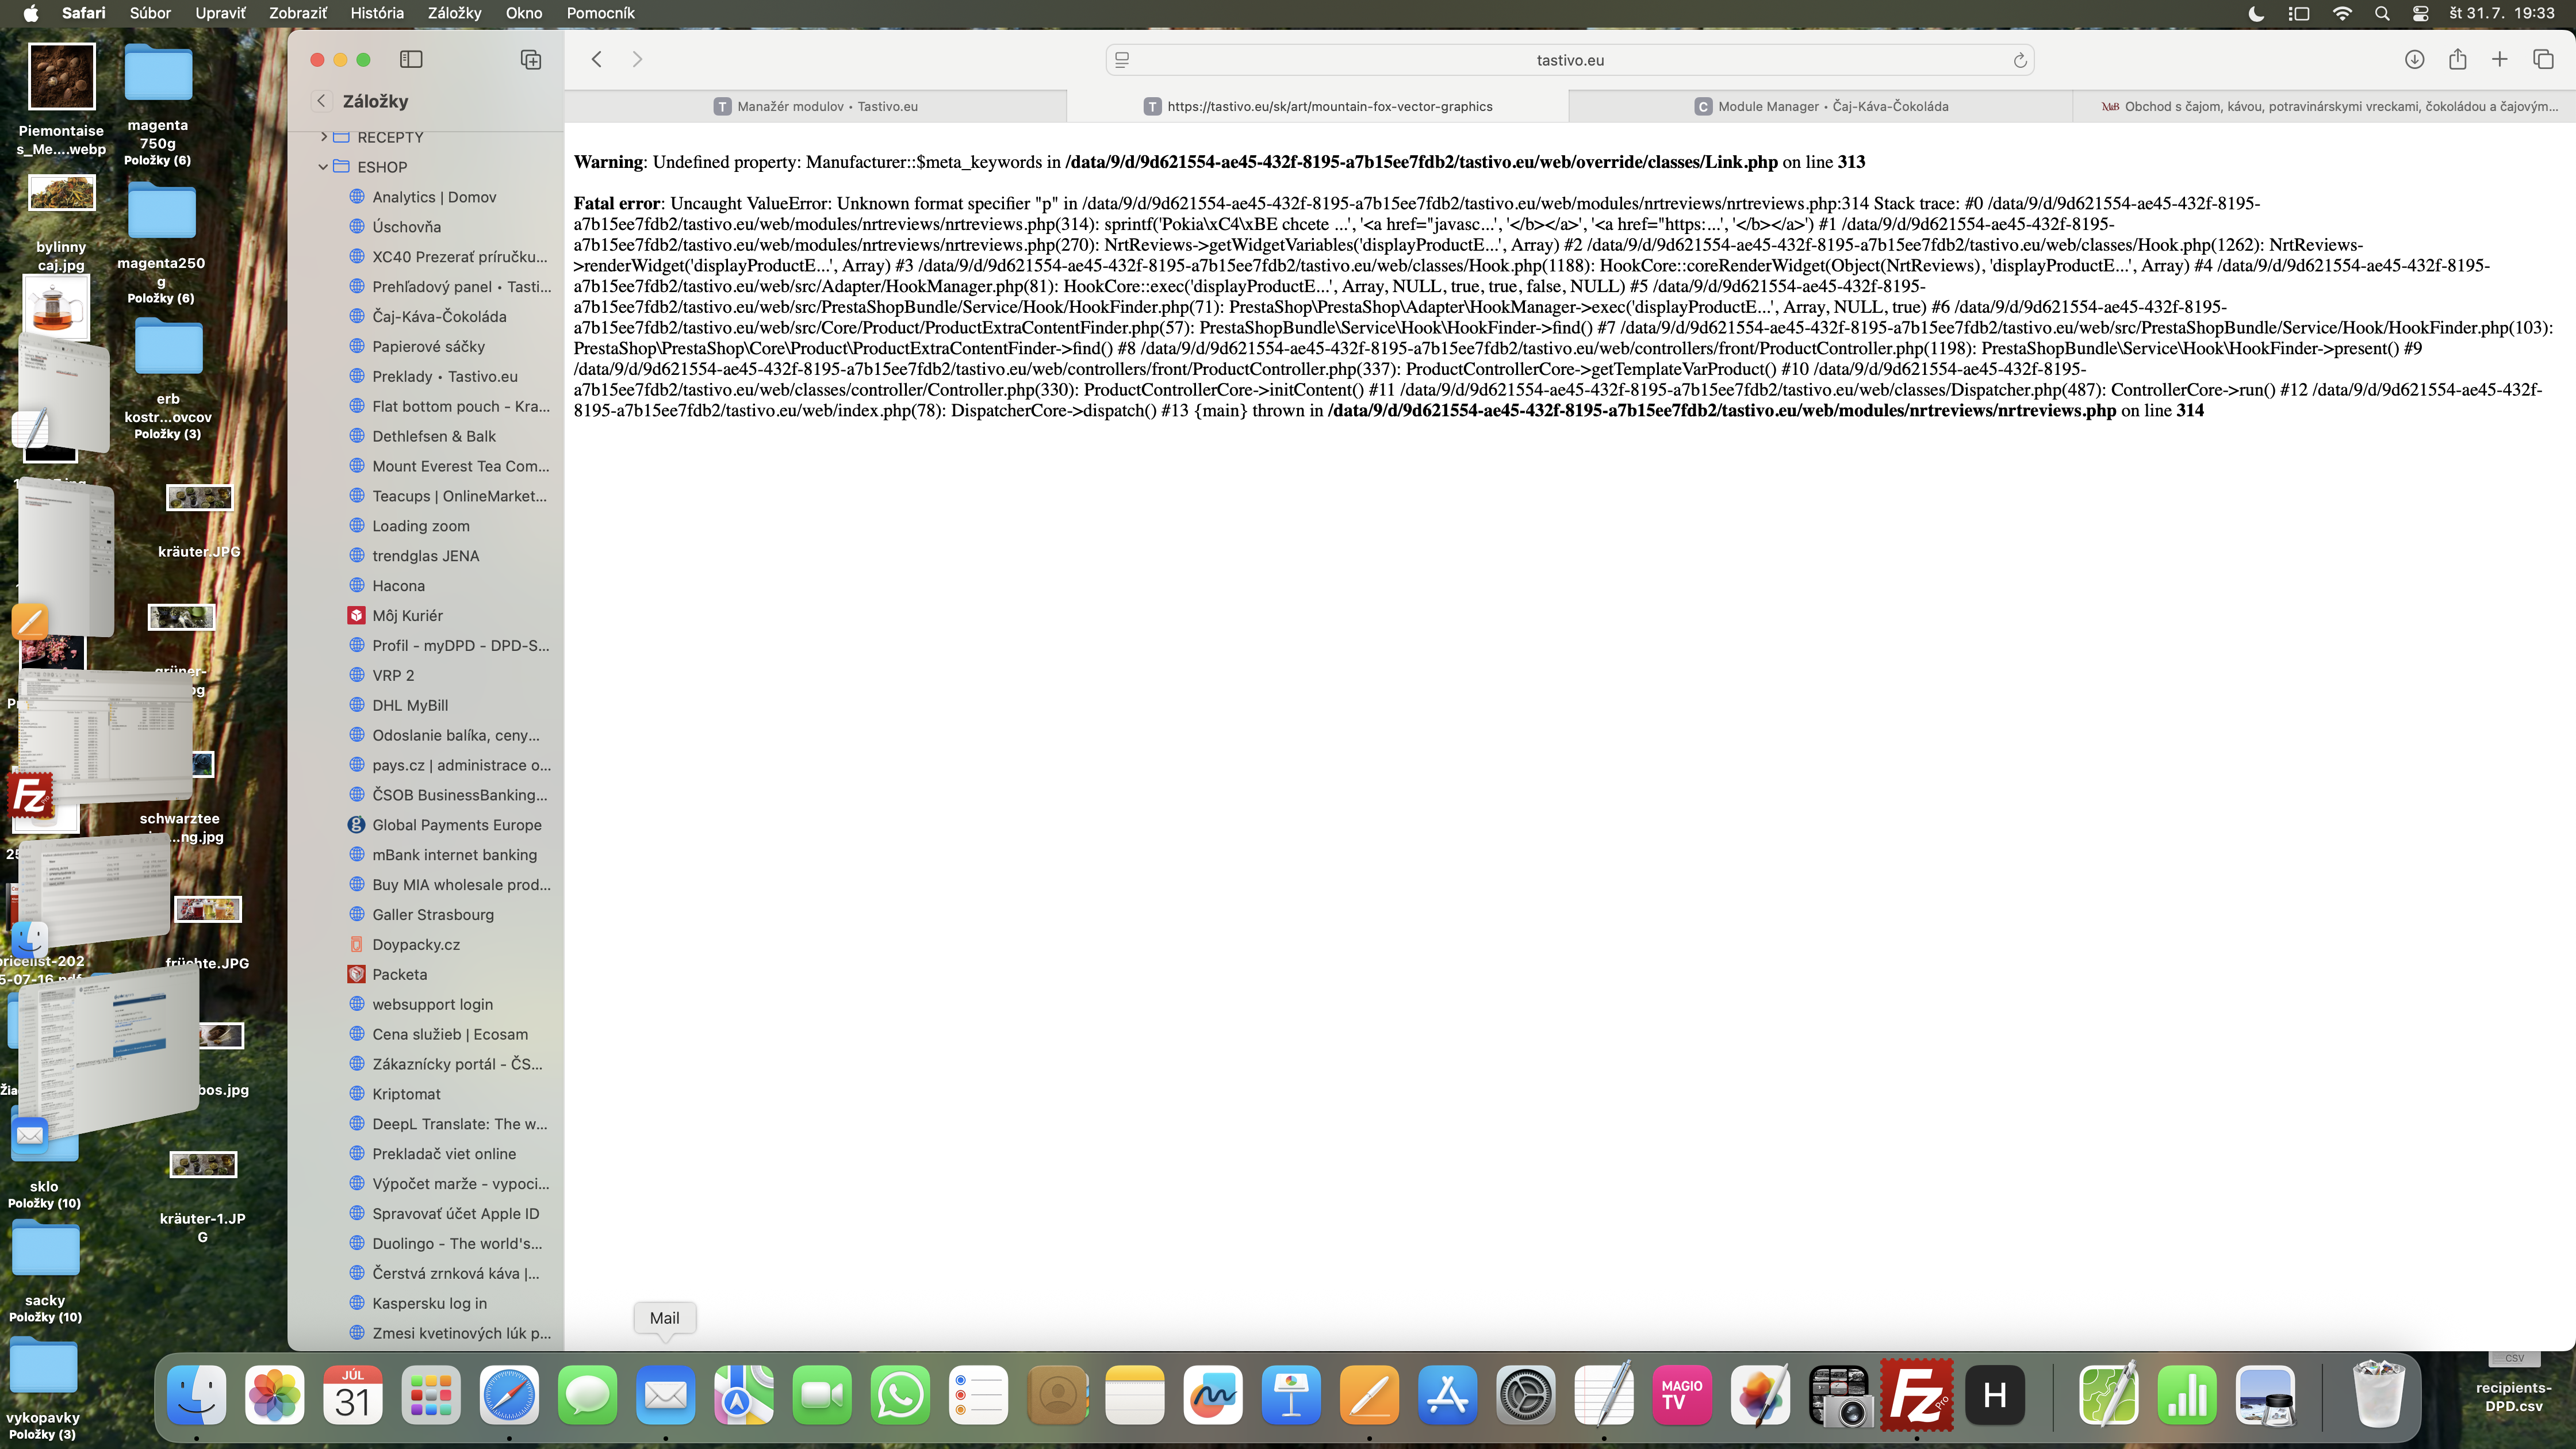Open the DHL MyBill bookmark
2576x1449 pixels.
tap(410, 705)
